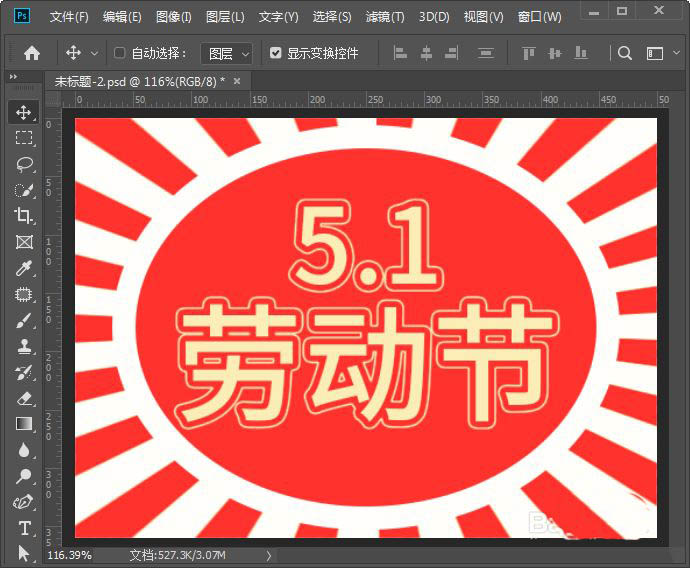Click the 5.1 text on canvas
Viewport: 690px width, 568px height.
366,245
